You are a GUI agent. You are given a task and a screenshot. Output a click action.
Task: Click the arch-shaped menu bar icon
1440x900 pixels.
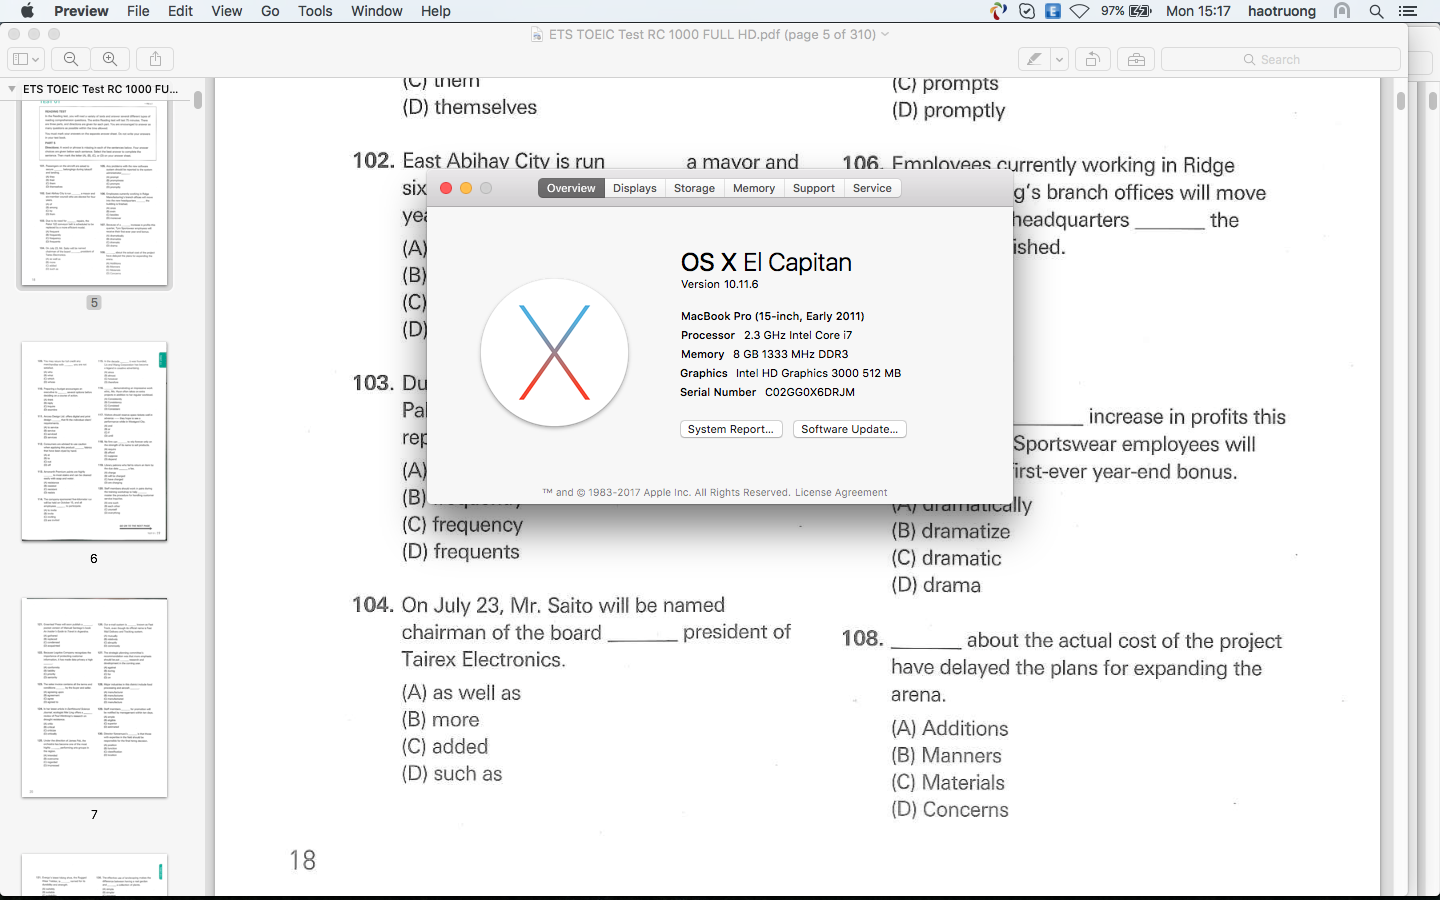[1342, 11]
